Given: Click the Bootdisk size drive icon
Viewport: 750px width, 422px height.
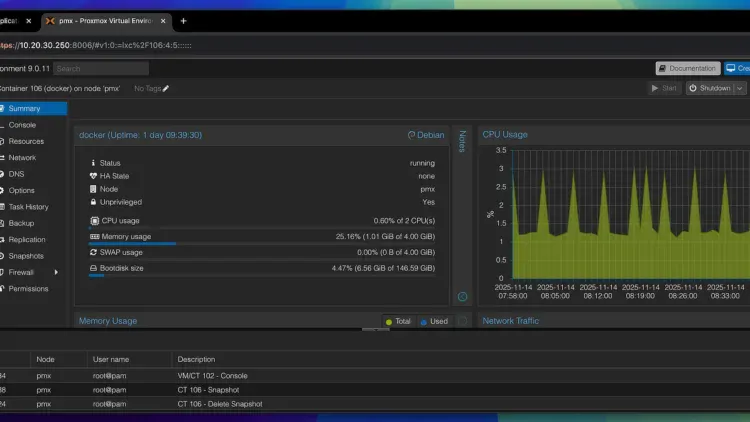Looking at the screenshot, I should coord(93,268).
